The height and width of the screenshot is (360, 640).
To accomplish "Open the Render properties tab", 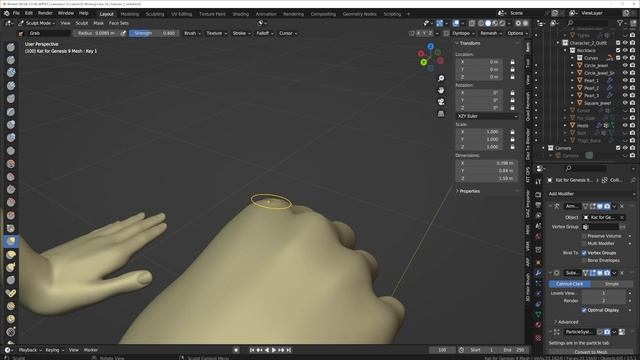I will (x=538, y=194).
